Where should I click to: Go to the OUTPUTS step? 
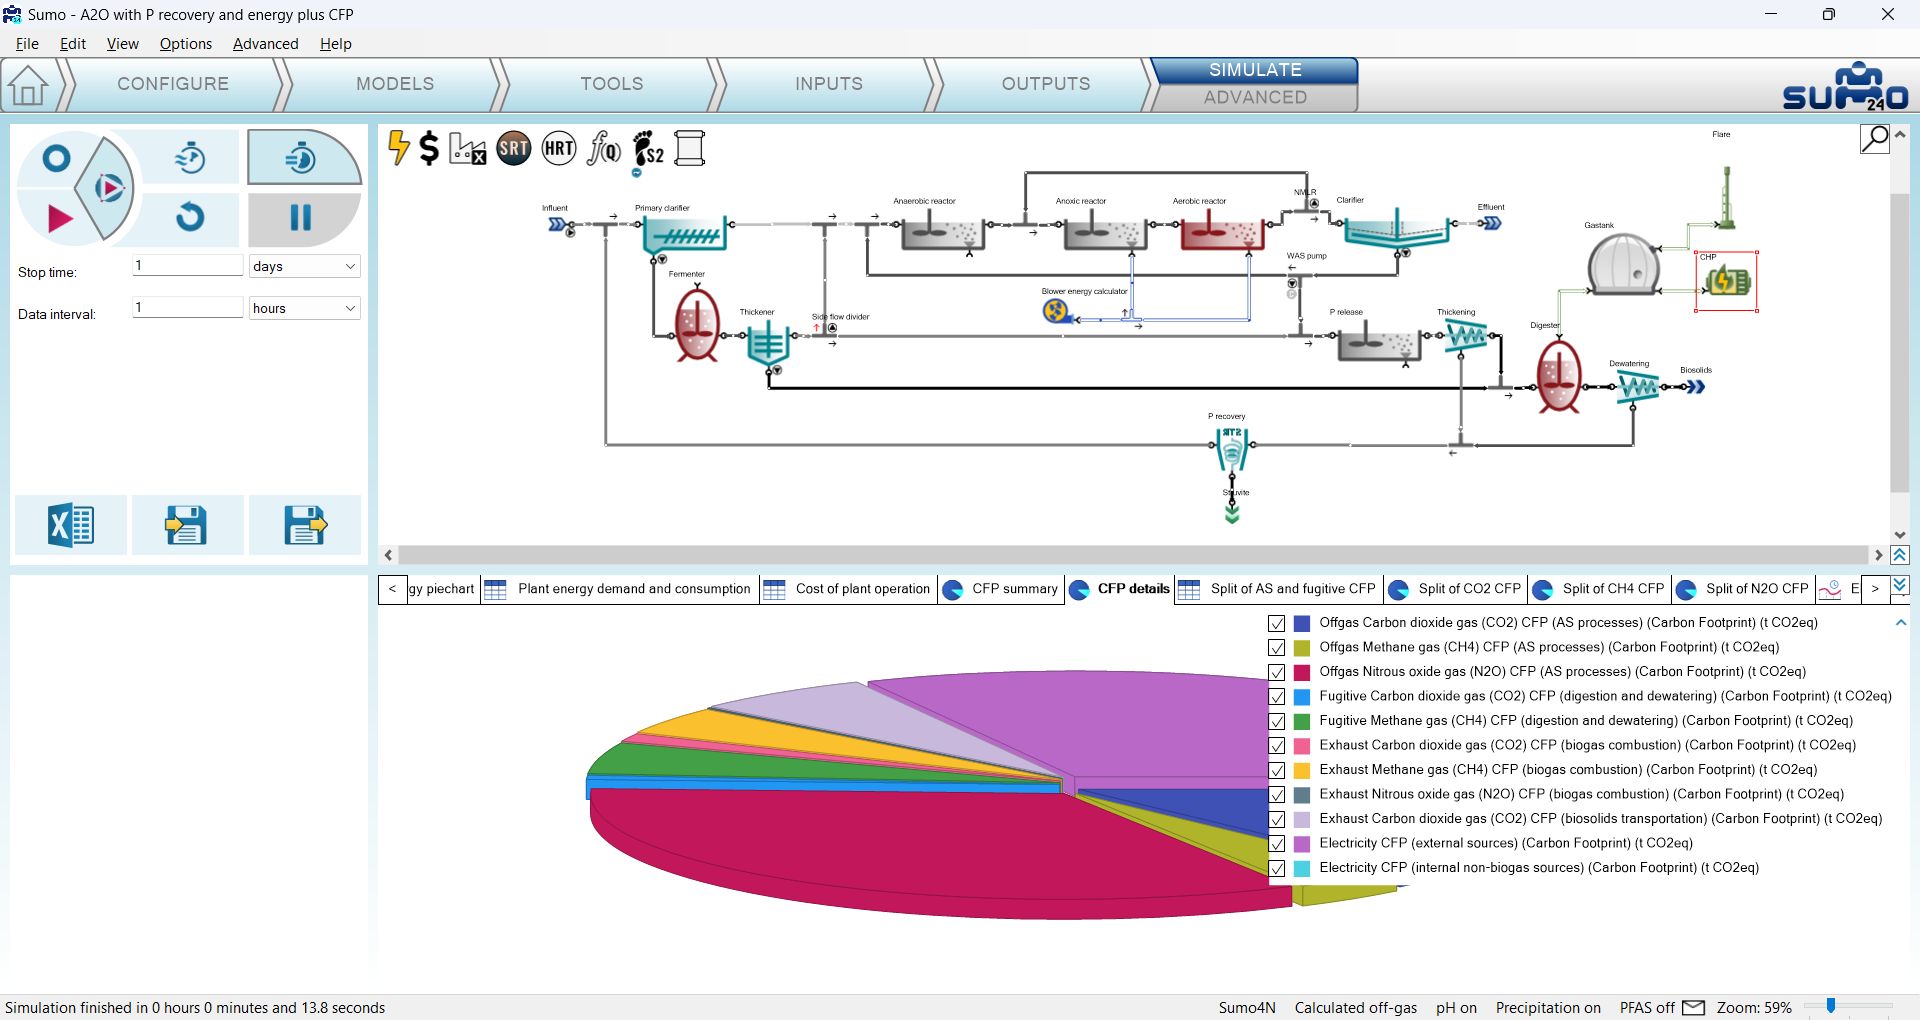[x=1046, y=84]
